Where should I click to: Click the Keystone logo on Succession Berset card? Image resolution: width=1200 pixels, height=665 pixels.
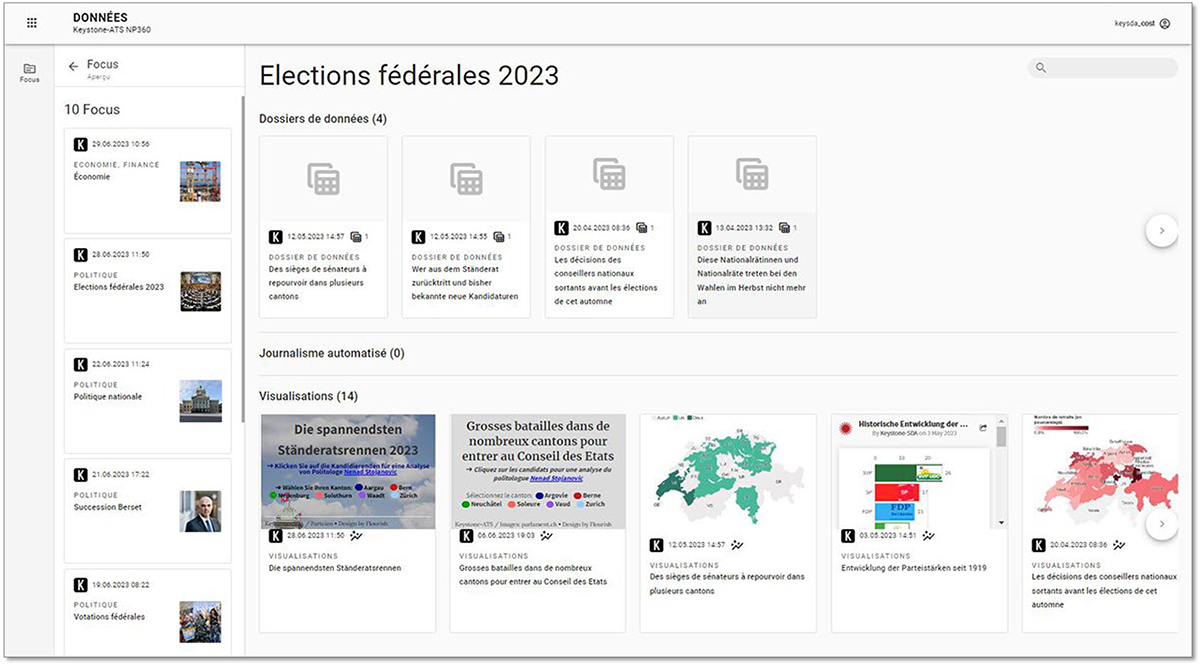(81, 474)
